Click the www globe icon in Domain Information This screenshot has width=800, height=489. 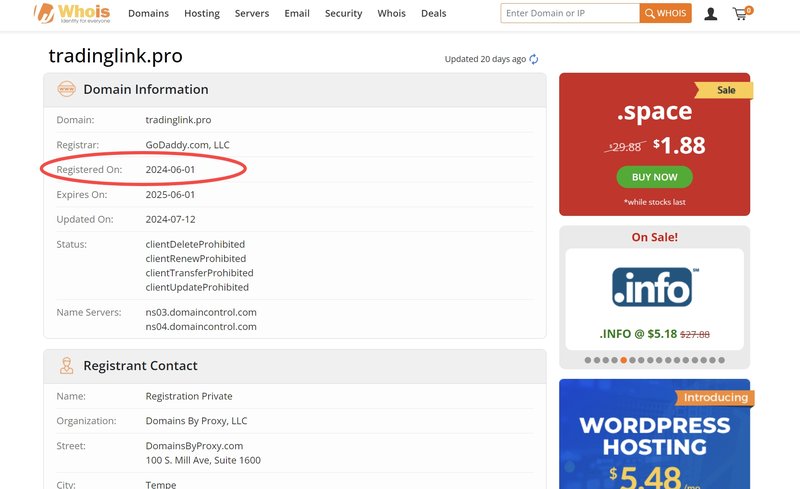click(x=66, y=89)
